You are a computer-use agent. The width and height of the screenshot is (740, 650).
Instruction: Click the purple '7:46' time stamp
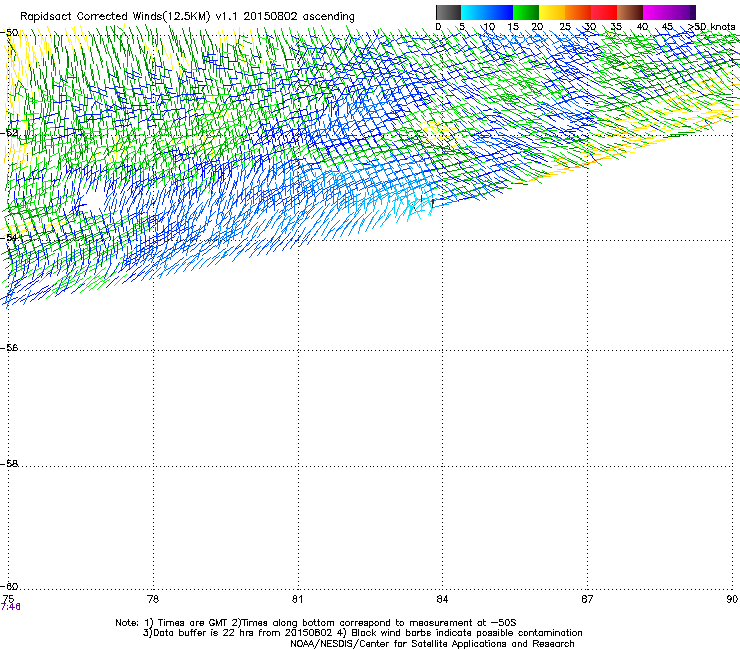click(x=10, y=607)
